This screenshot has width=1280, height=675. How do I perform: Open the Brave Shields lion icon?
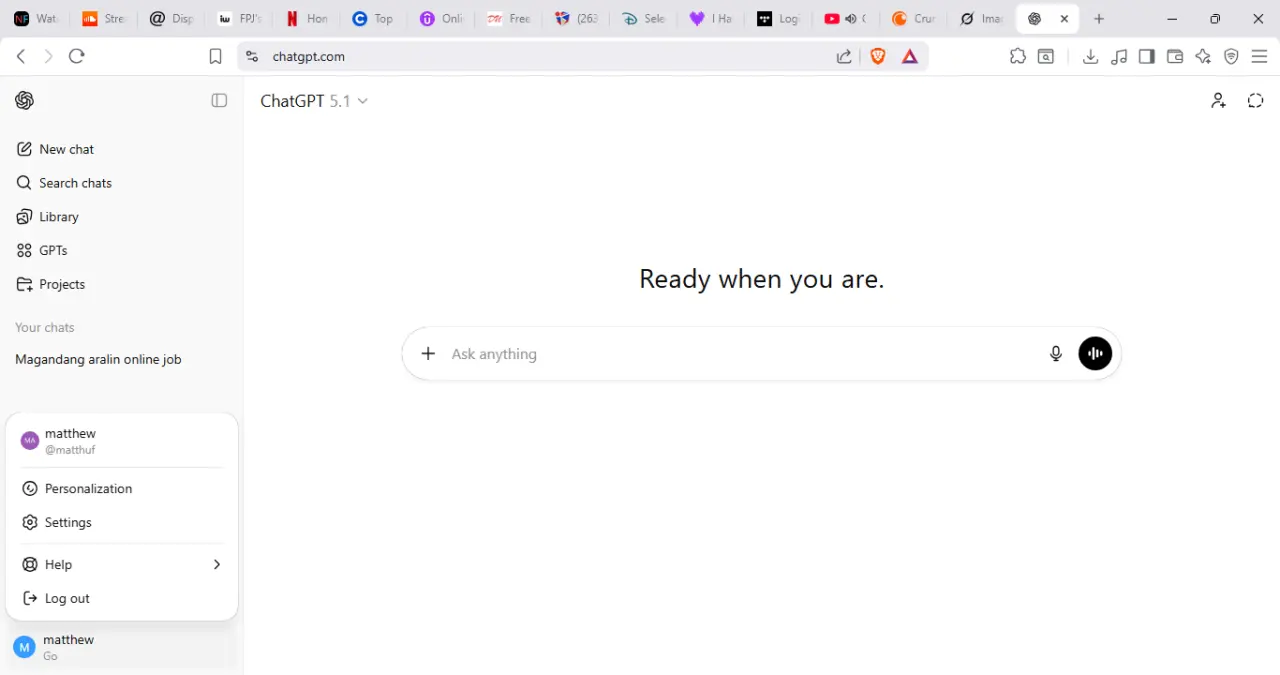(878, 57)
